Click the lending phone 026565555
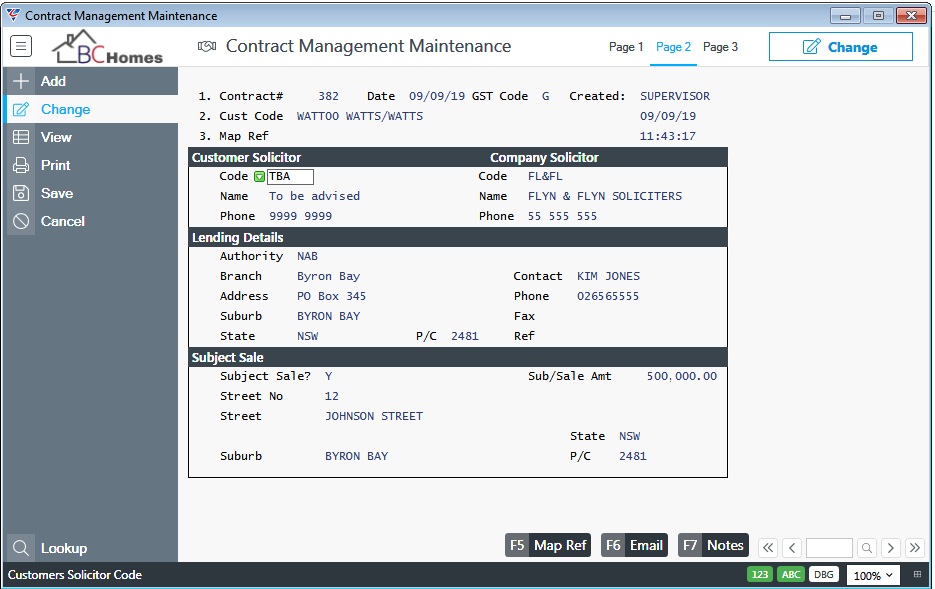The height and width of the screenshot is (589, 935). (x=608, y=296)
